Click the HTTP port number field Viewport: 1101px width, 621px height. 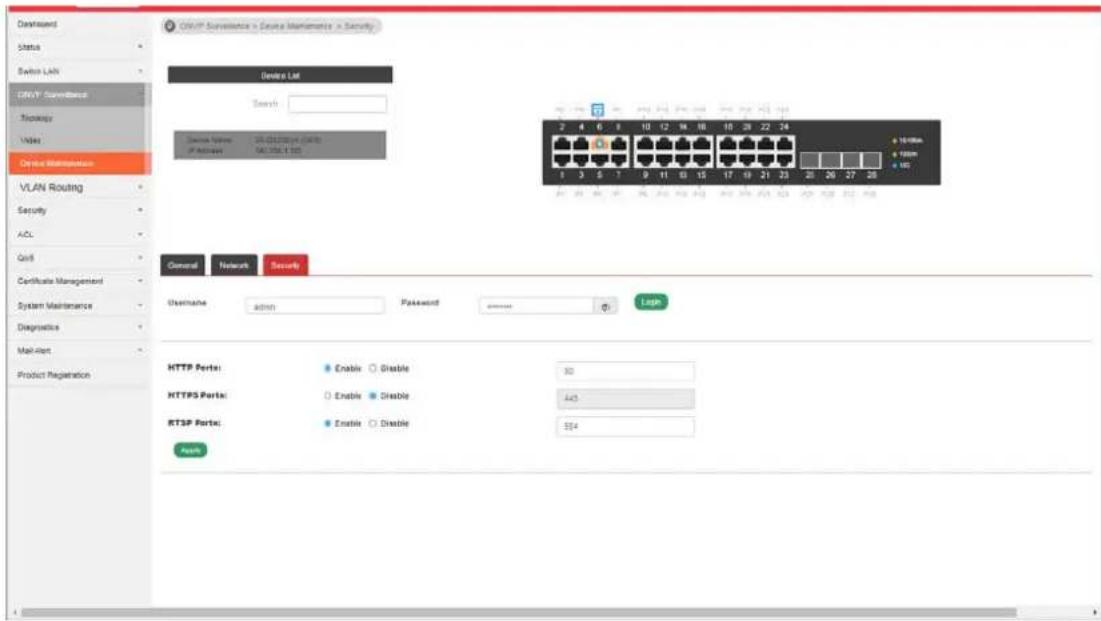(x=625, y=371)
